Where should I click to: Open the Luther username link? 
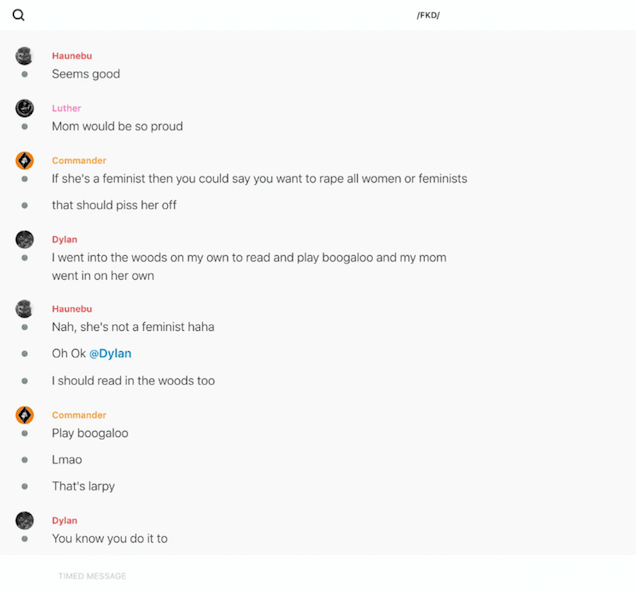click(66, 108)
